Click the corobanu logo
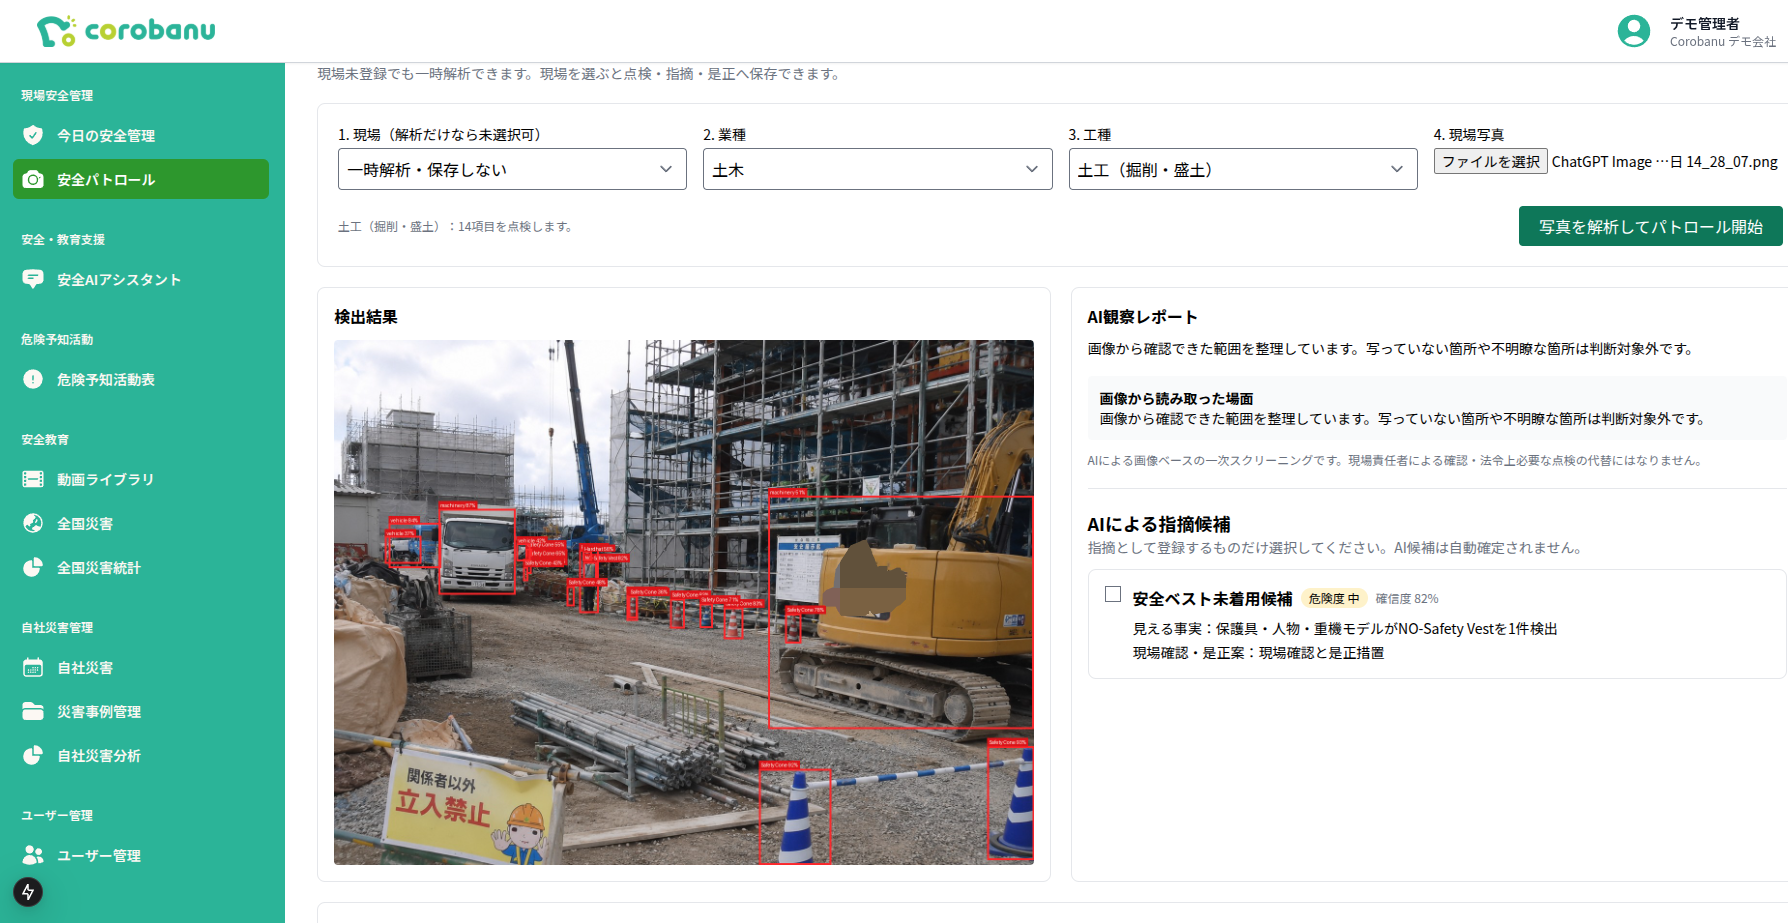 coord(126,31)
